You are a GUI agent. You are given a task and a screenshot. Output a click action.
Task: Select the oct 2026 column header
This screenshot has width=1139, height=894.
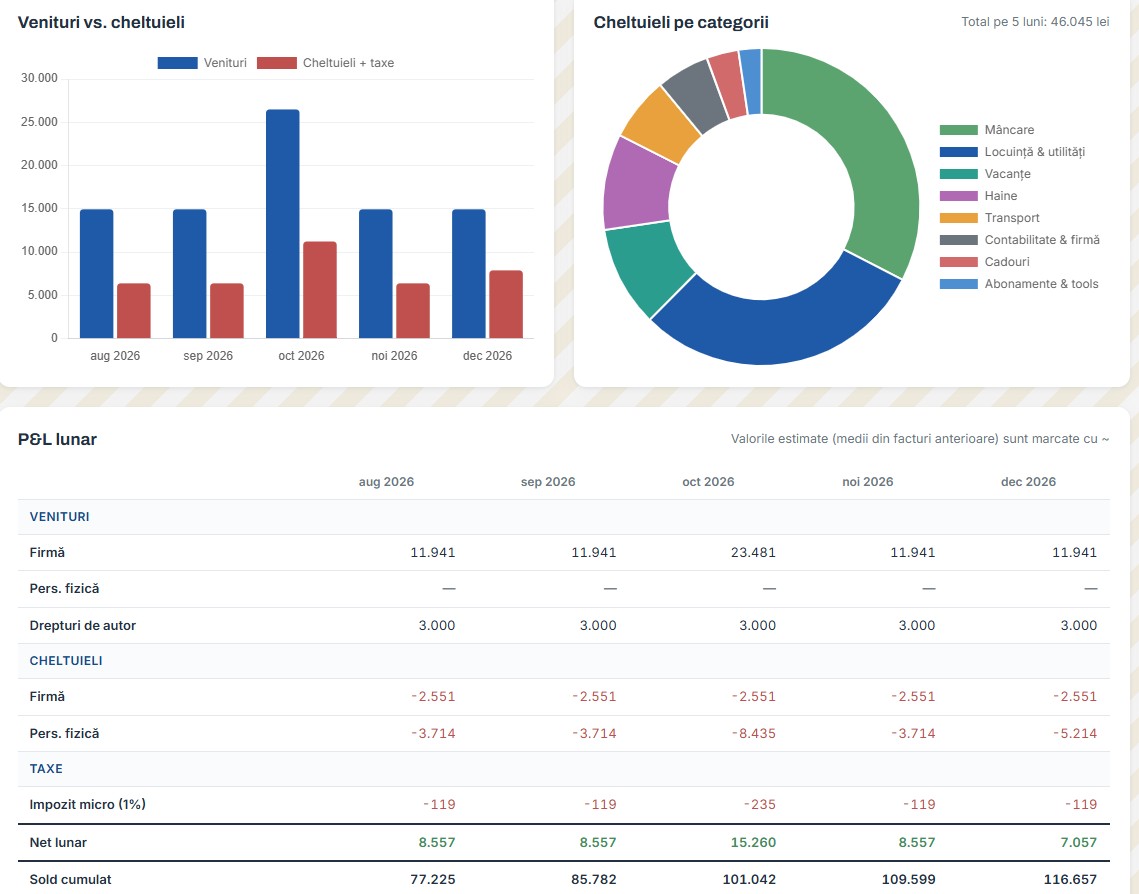[x=708, y=481]
